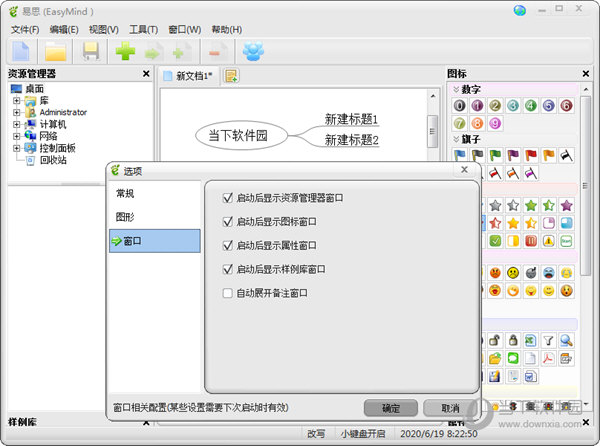The image size is (600, 446).
Task: Open the 视图(V) menu
Action: click(x=104, y=29)
